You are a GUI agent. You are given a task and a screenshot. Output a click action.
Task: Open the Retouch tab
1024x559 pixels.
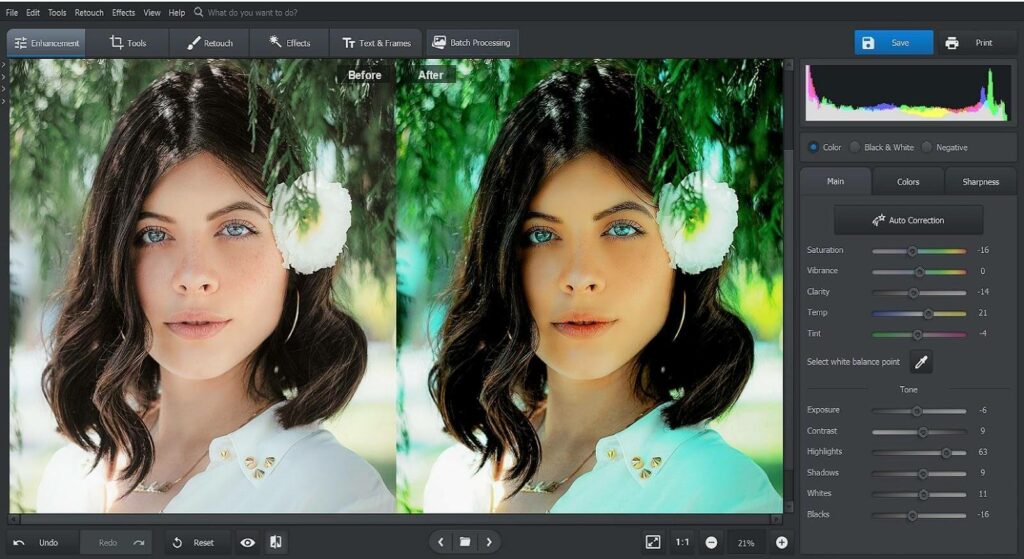[210, 43]
